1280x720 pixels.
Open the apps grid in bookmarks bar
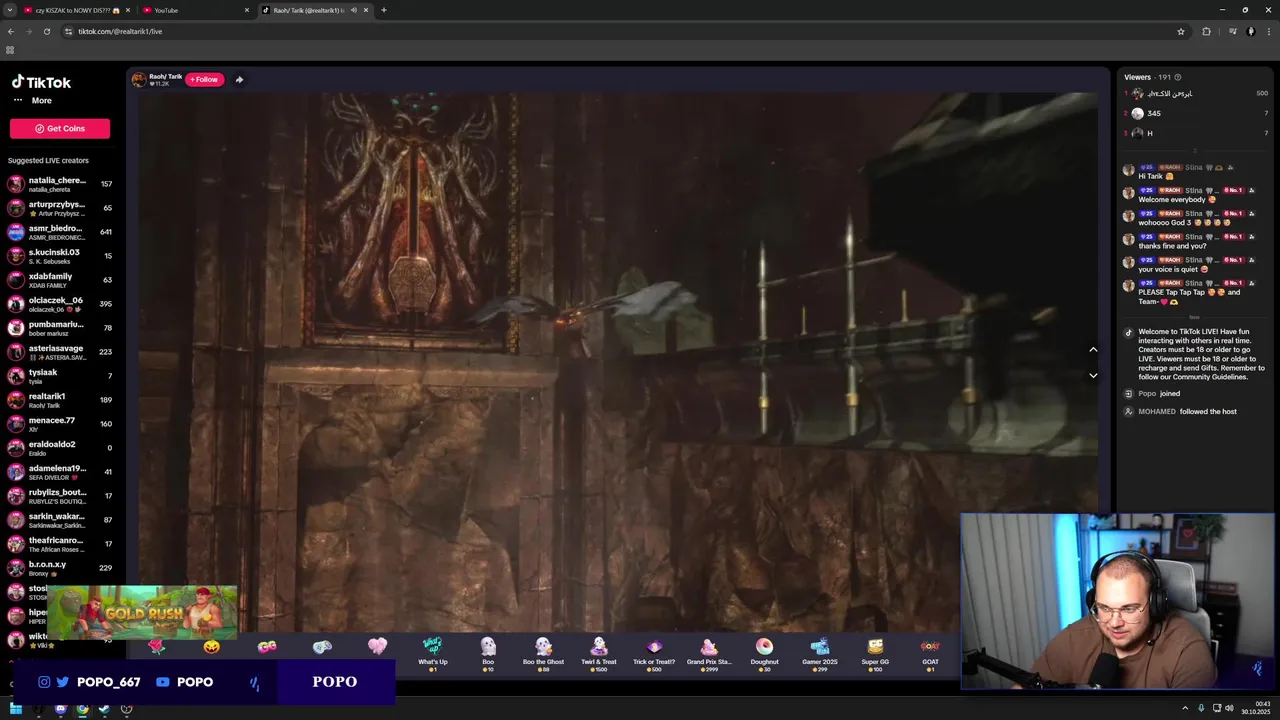10,50
